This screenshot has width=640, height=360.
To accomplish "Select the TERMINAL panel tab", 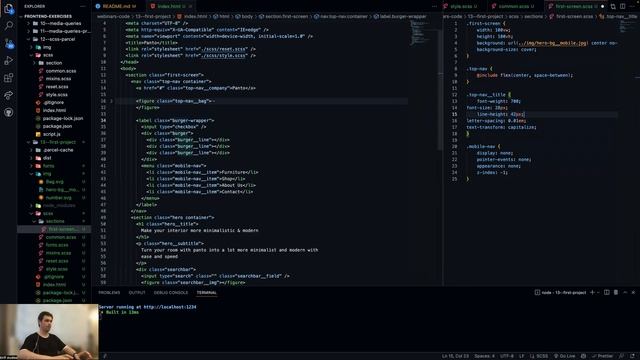I will coord(207,293).
